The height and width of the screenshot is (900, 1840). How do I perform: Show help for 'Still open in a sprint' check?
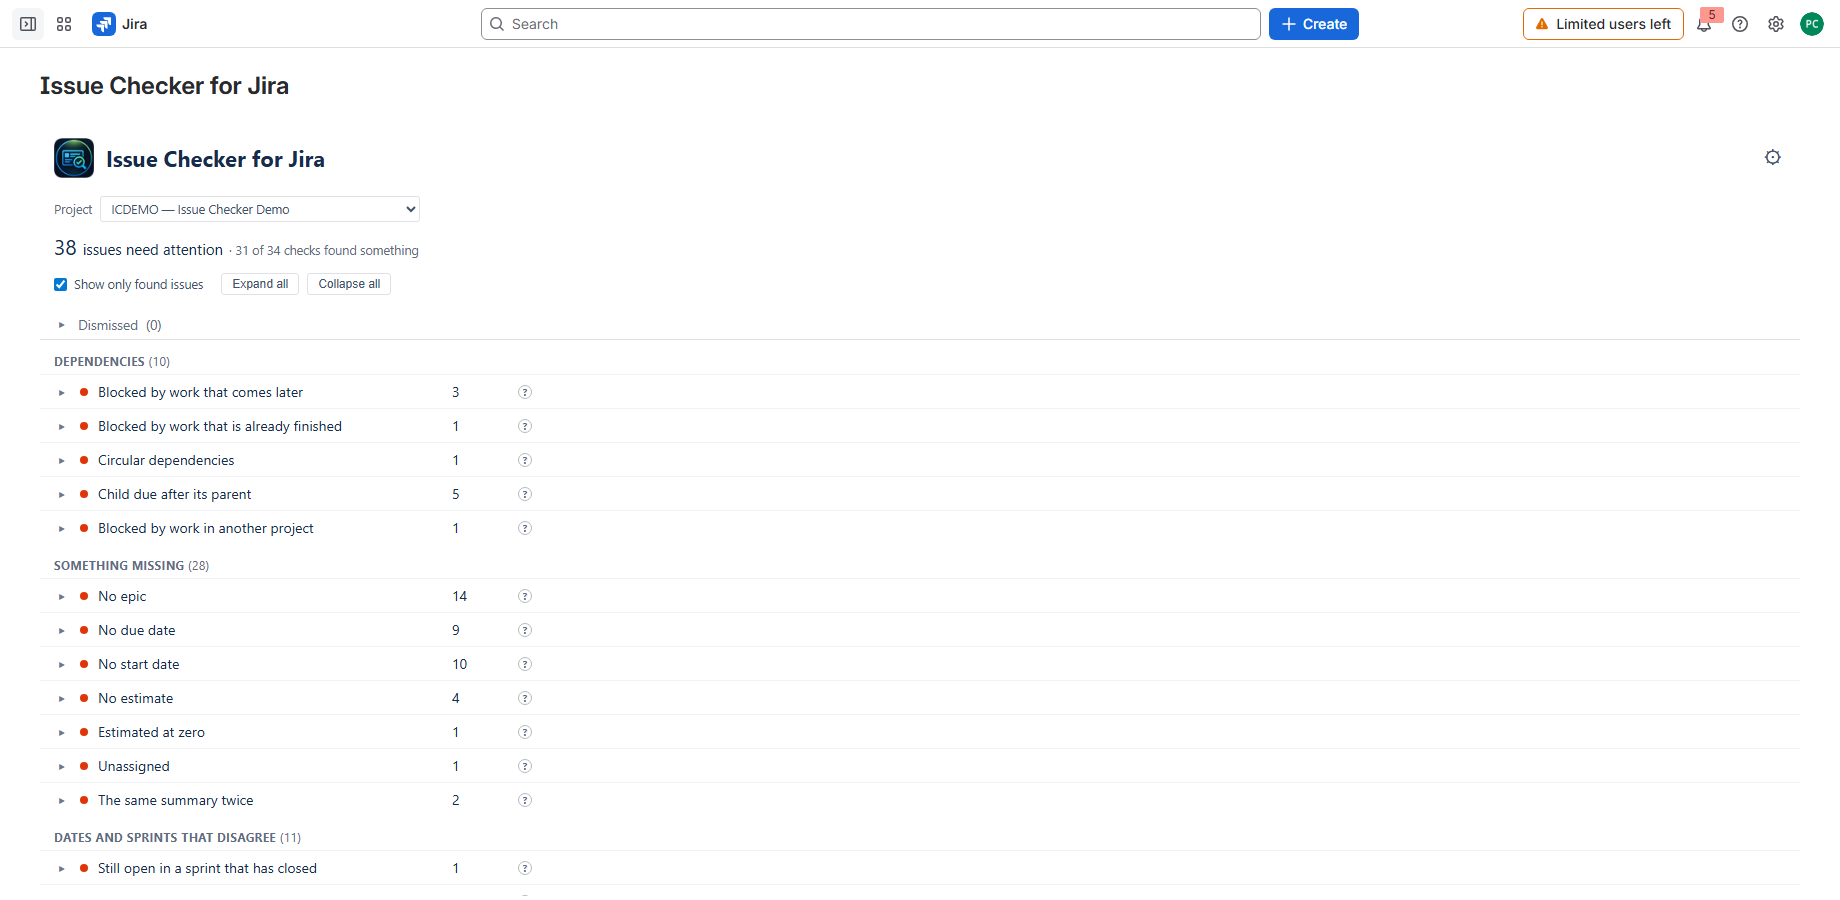coord(525,868)
